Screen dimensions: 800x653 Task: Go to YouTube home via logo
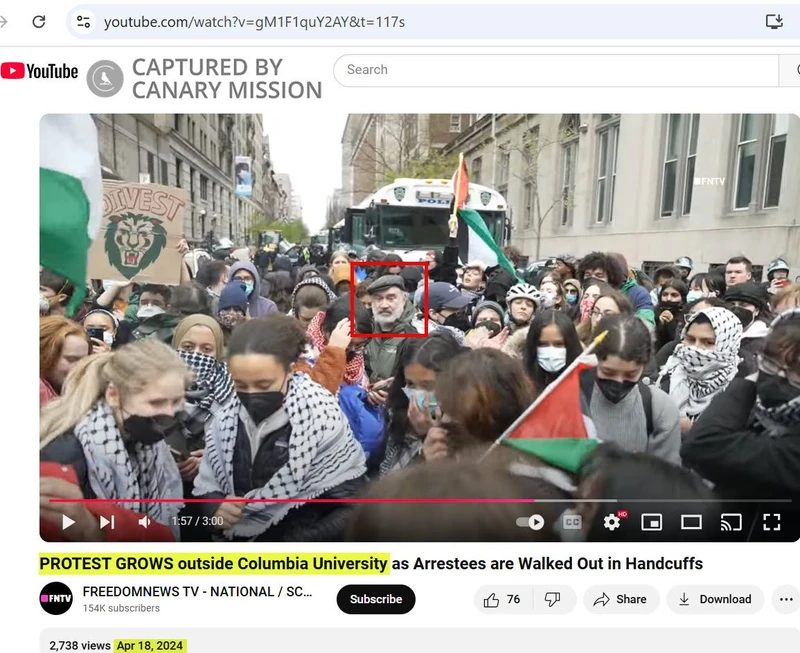coord(40,71)
